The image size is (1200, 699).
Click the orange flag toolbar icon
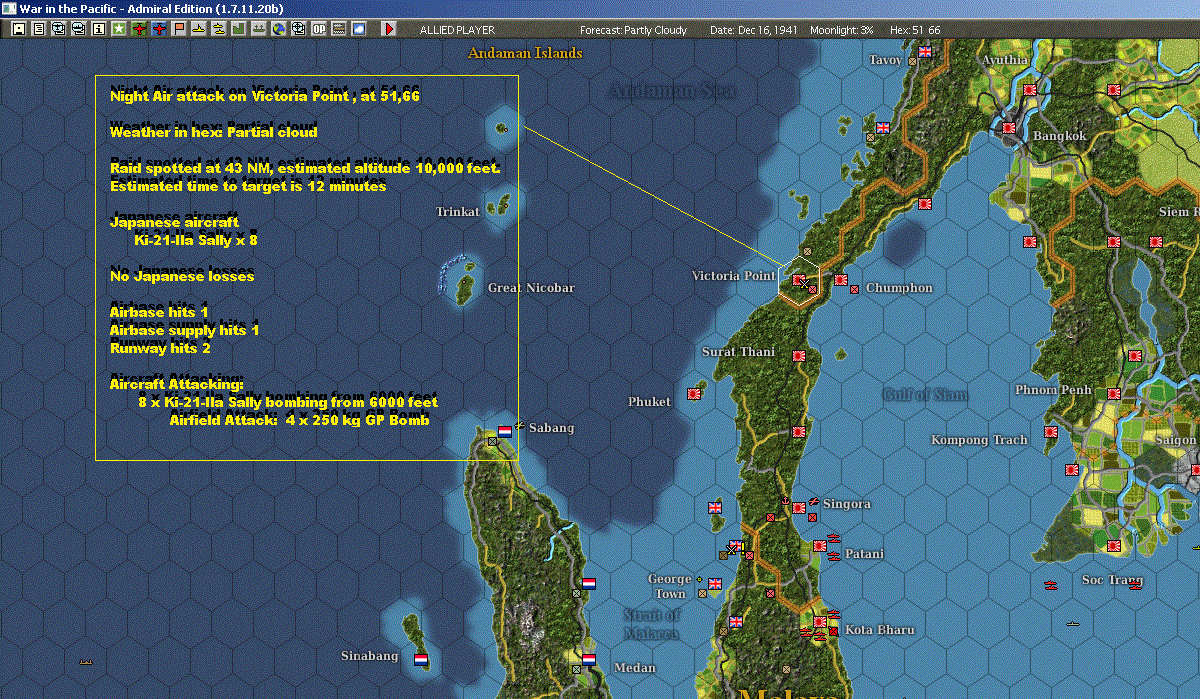(179, 30)
